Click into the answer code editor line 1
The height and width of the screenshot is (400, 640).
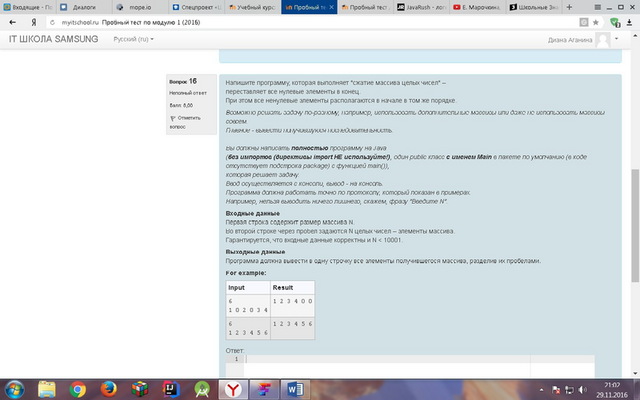[388, 359]
